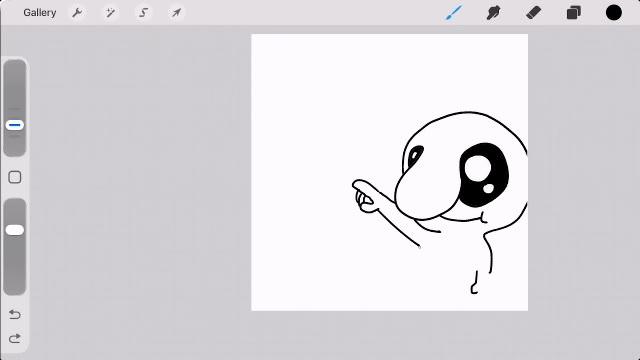Click the pointing hand drawing on canvas
The image size is (640, 360).
coord(367,196)
